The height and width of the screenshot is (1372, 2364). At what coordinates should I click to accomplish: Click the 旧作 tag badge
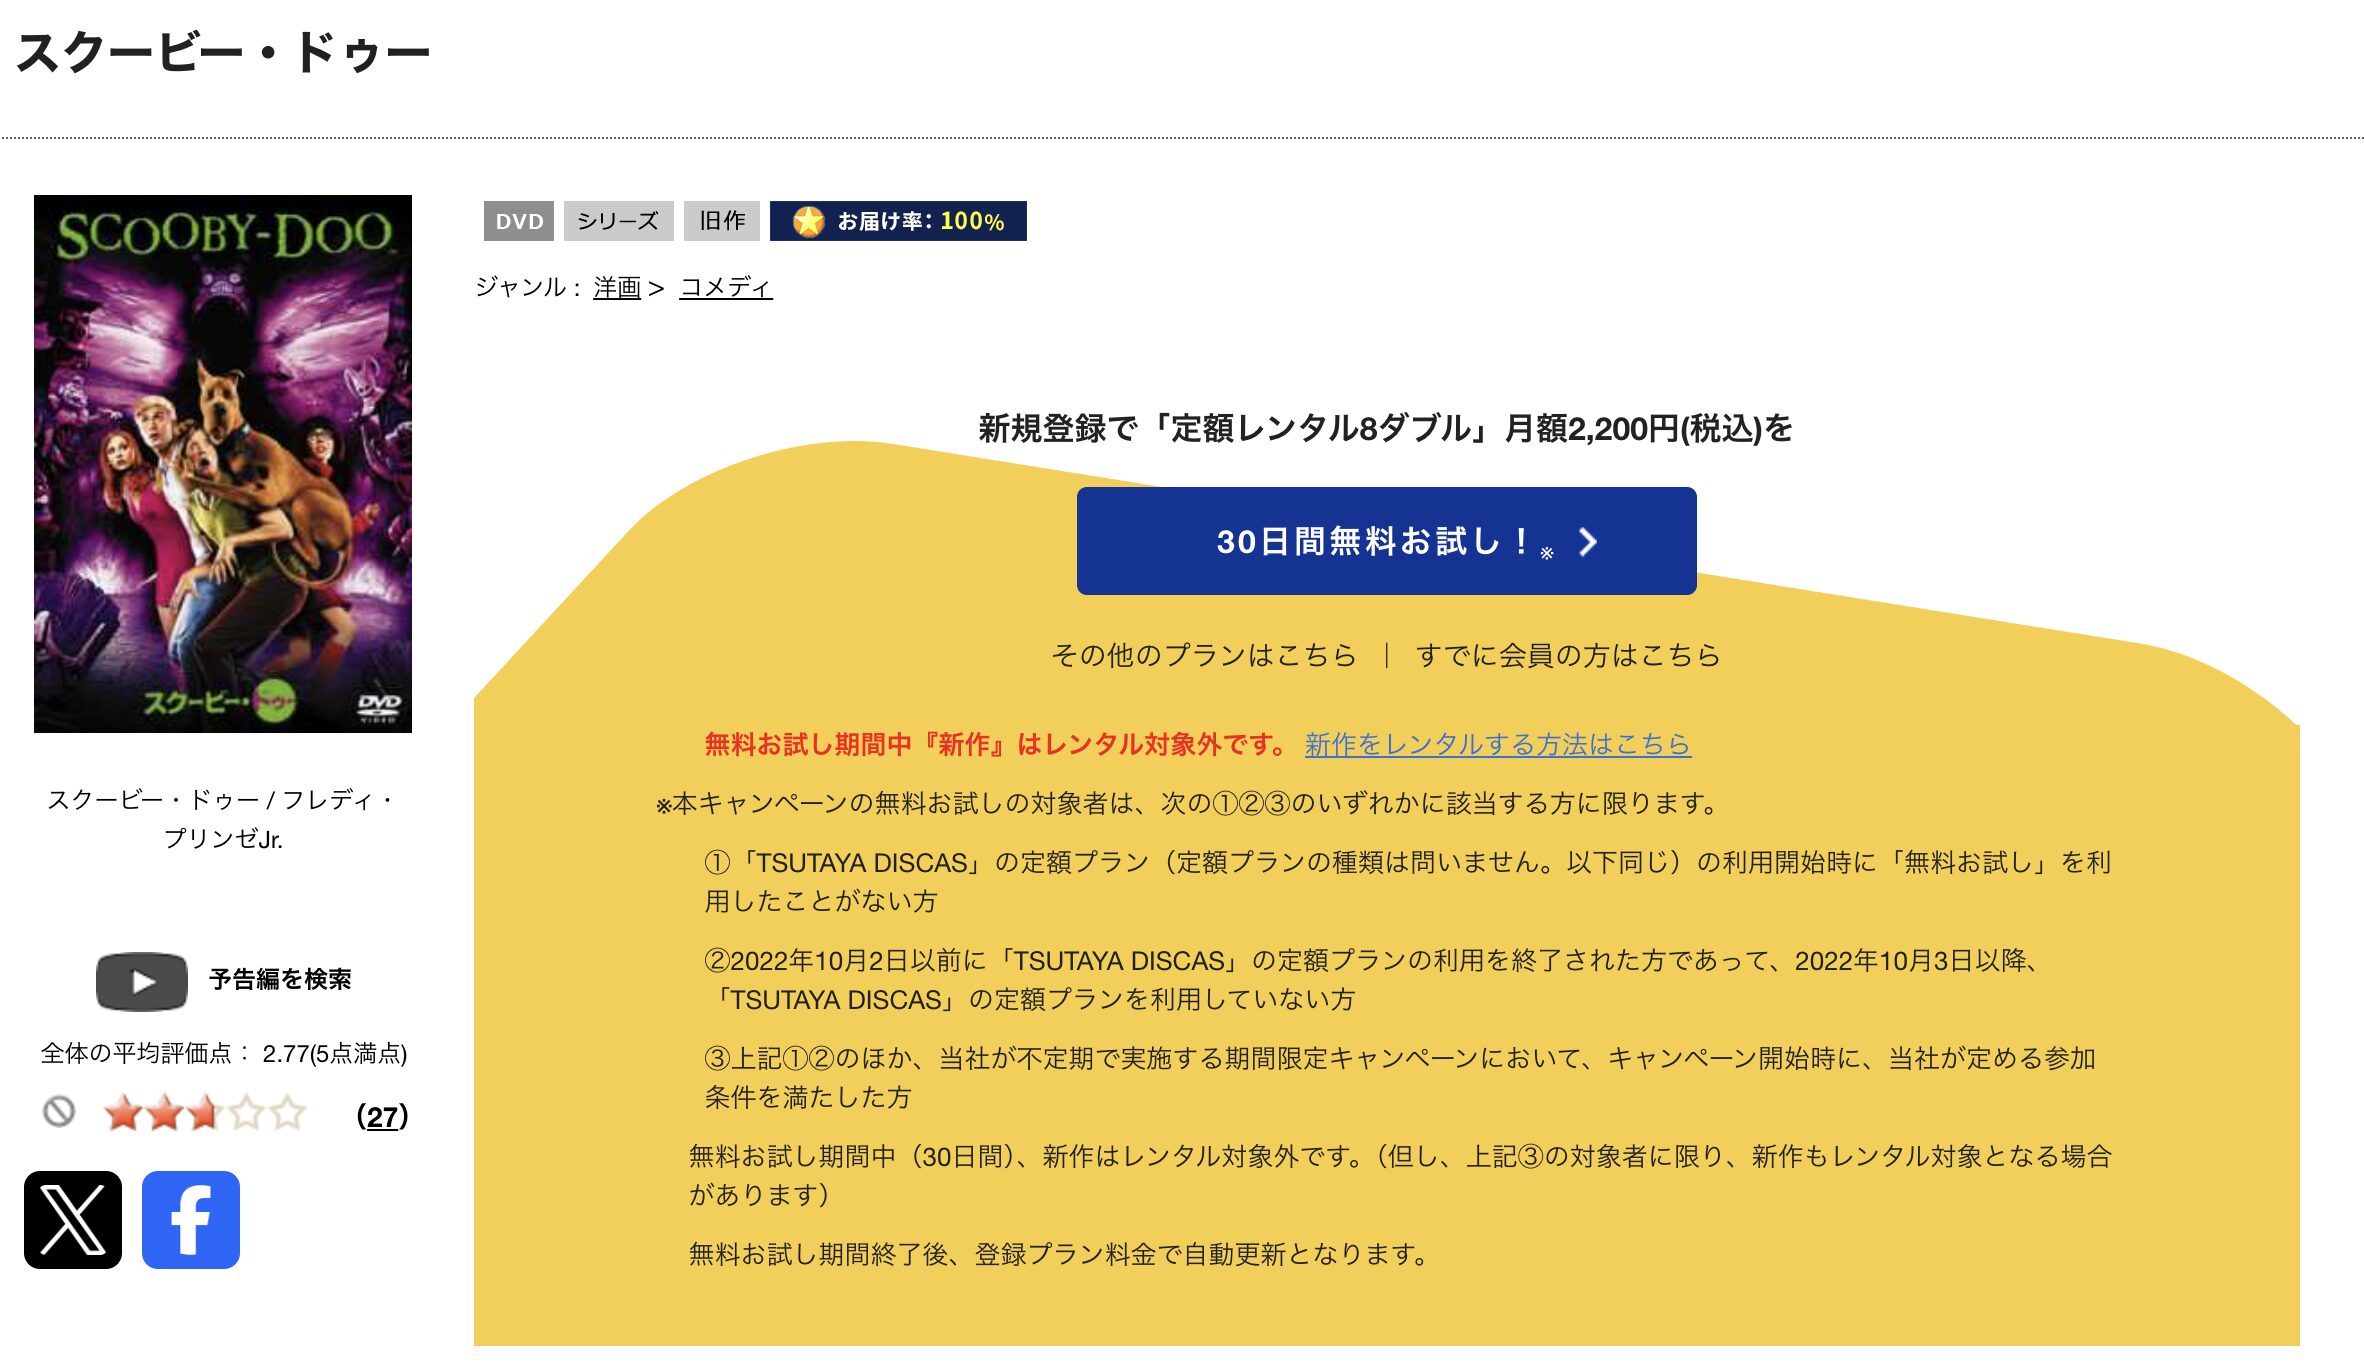(722, 221)
